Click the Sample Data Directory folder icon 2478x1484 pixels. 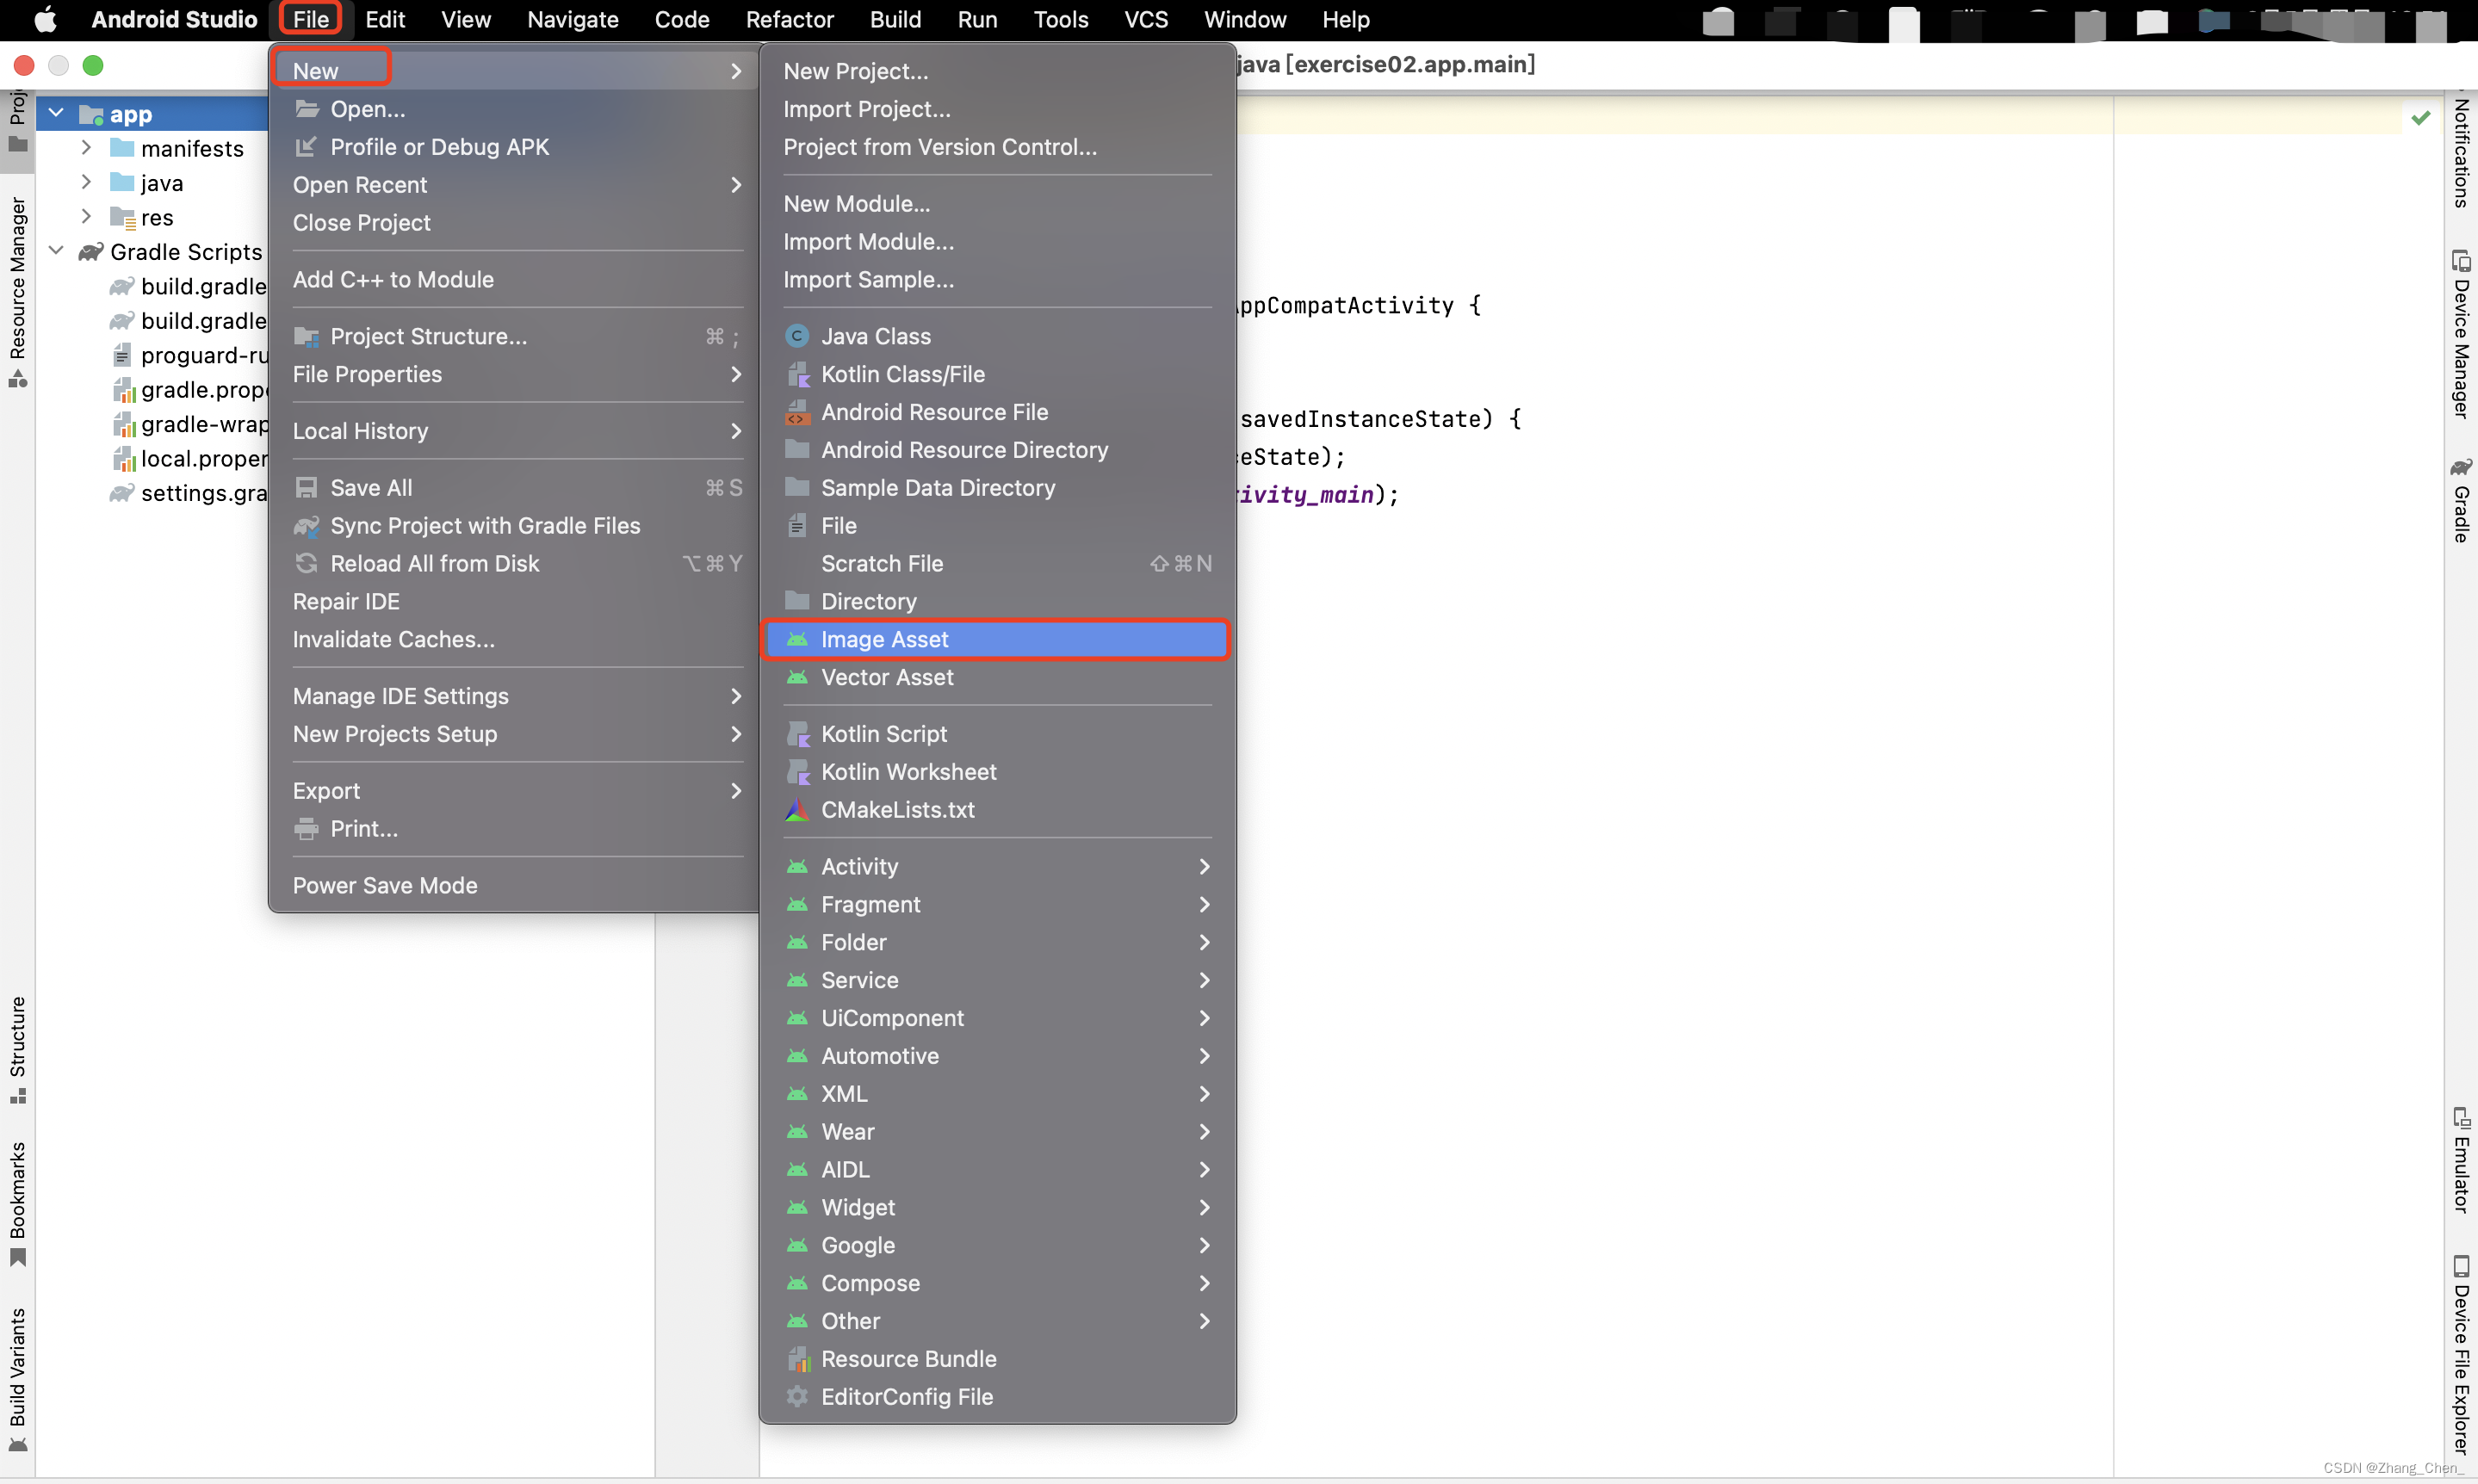pyautogui.click(x=797, y=487)
